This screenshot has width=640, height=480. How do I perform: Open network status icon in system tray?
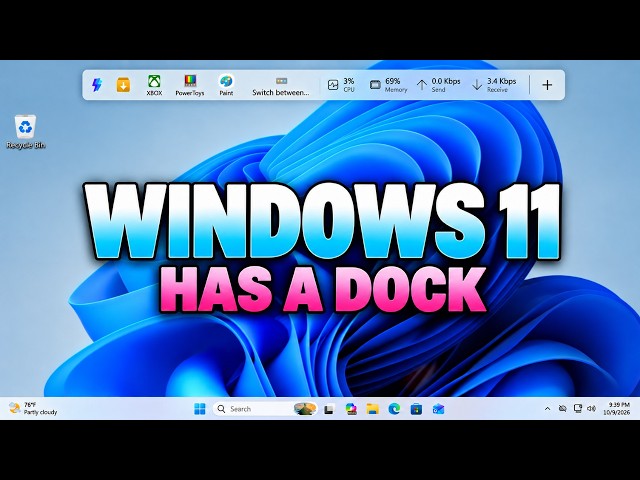(x=578, y=409)
